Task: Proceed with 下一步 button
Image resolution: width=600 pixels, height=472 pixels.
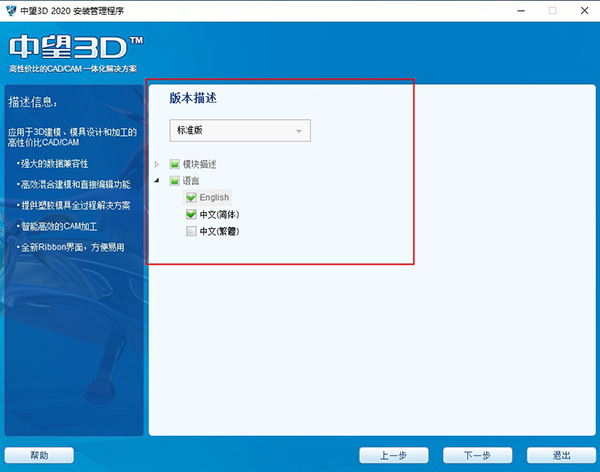Action: 478,455
